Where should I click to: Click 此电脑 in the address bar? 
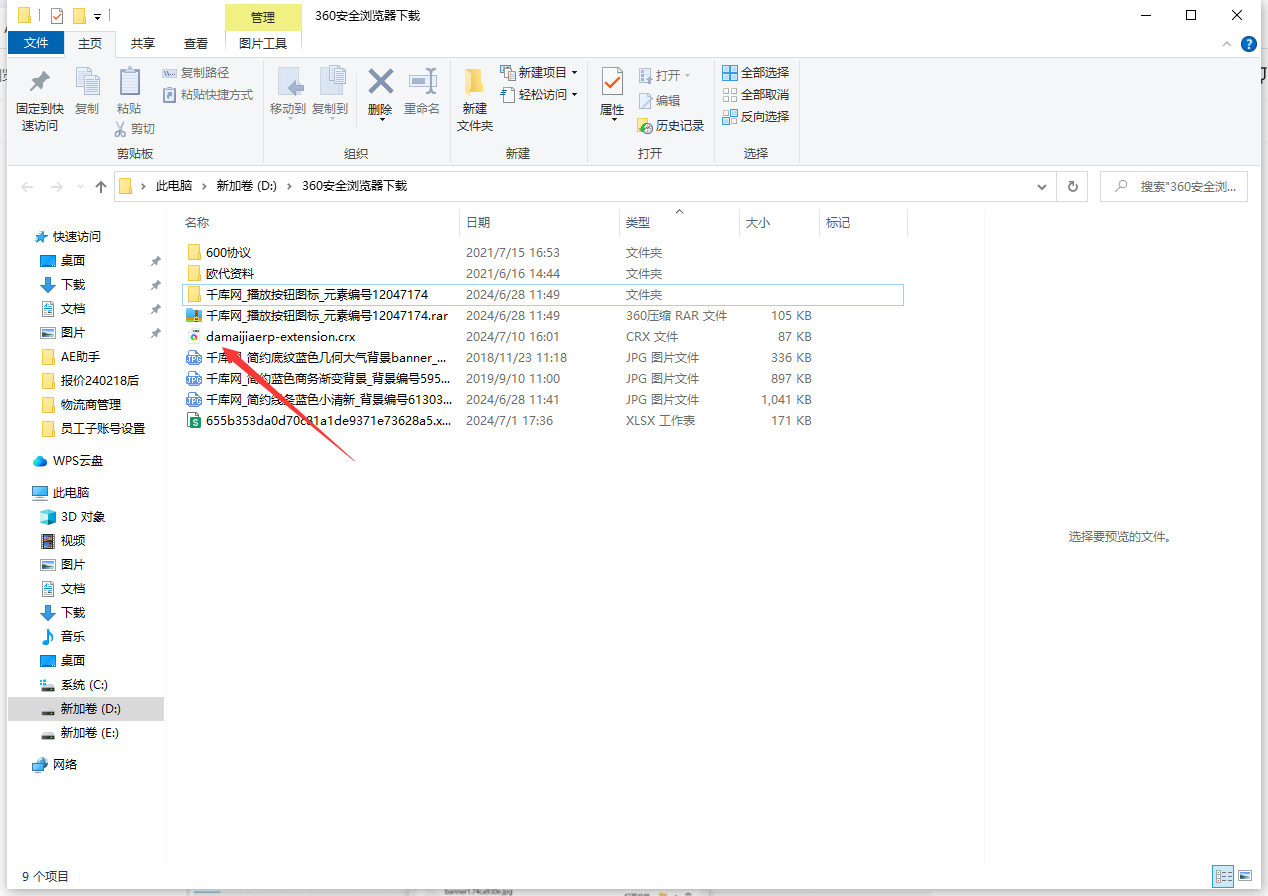[173, 186]
